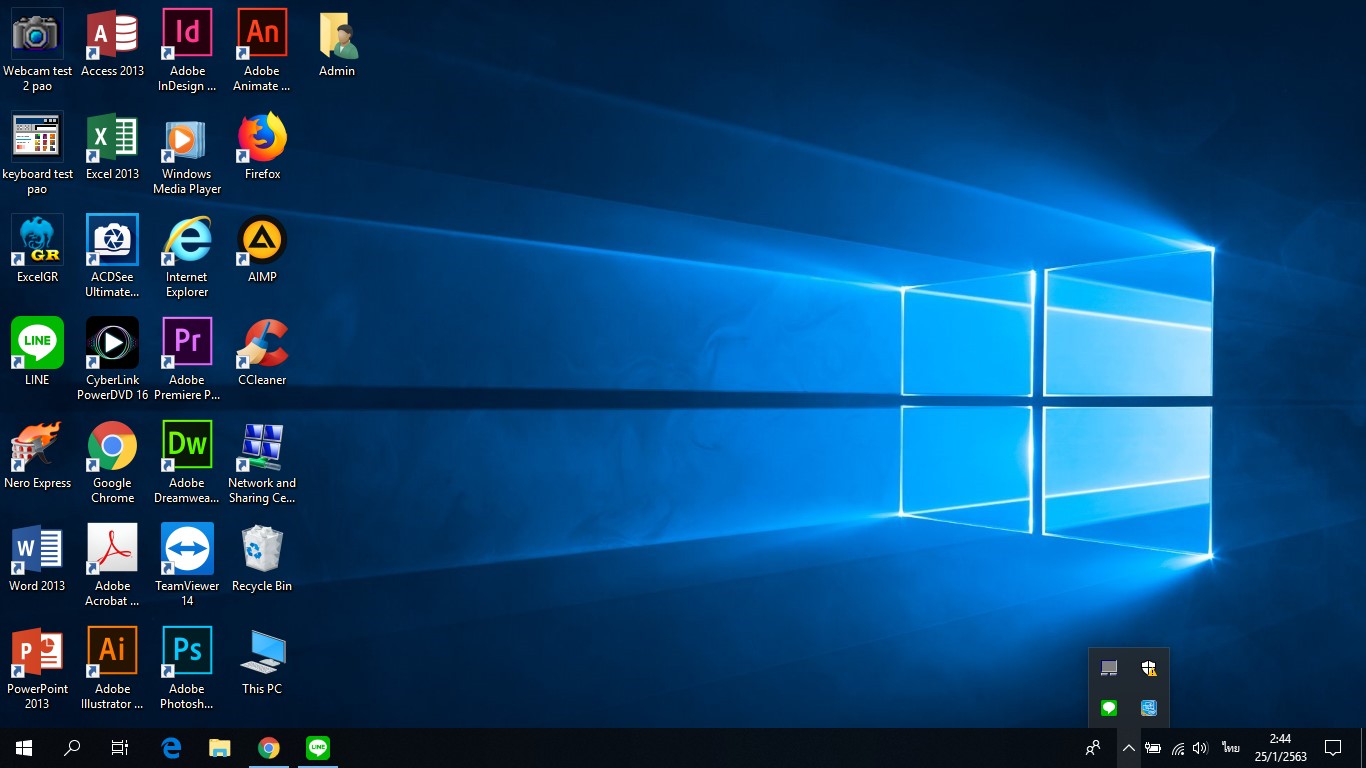Switch to Google Chrome on the taskbar
Screen dimensions: 1366x768
[x=268, y=748]
